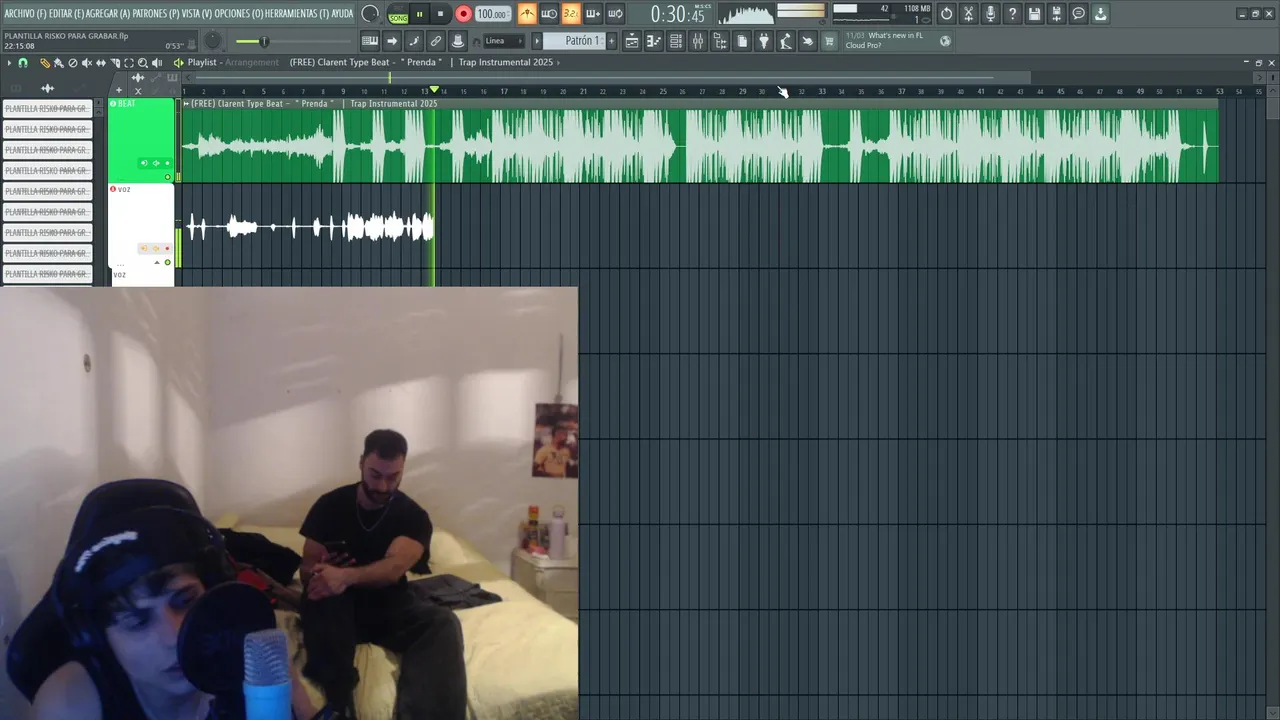The width and height of the screenshot is (1280, 720).
Task: Open the global snap dropdown showing Línea
Action: (504, 41)
